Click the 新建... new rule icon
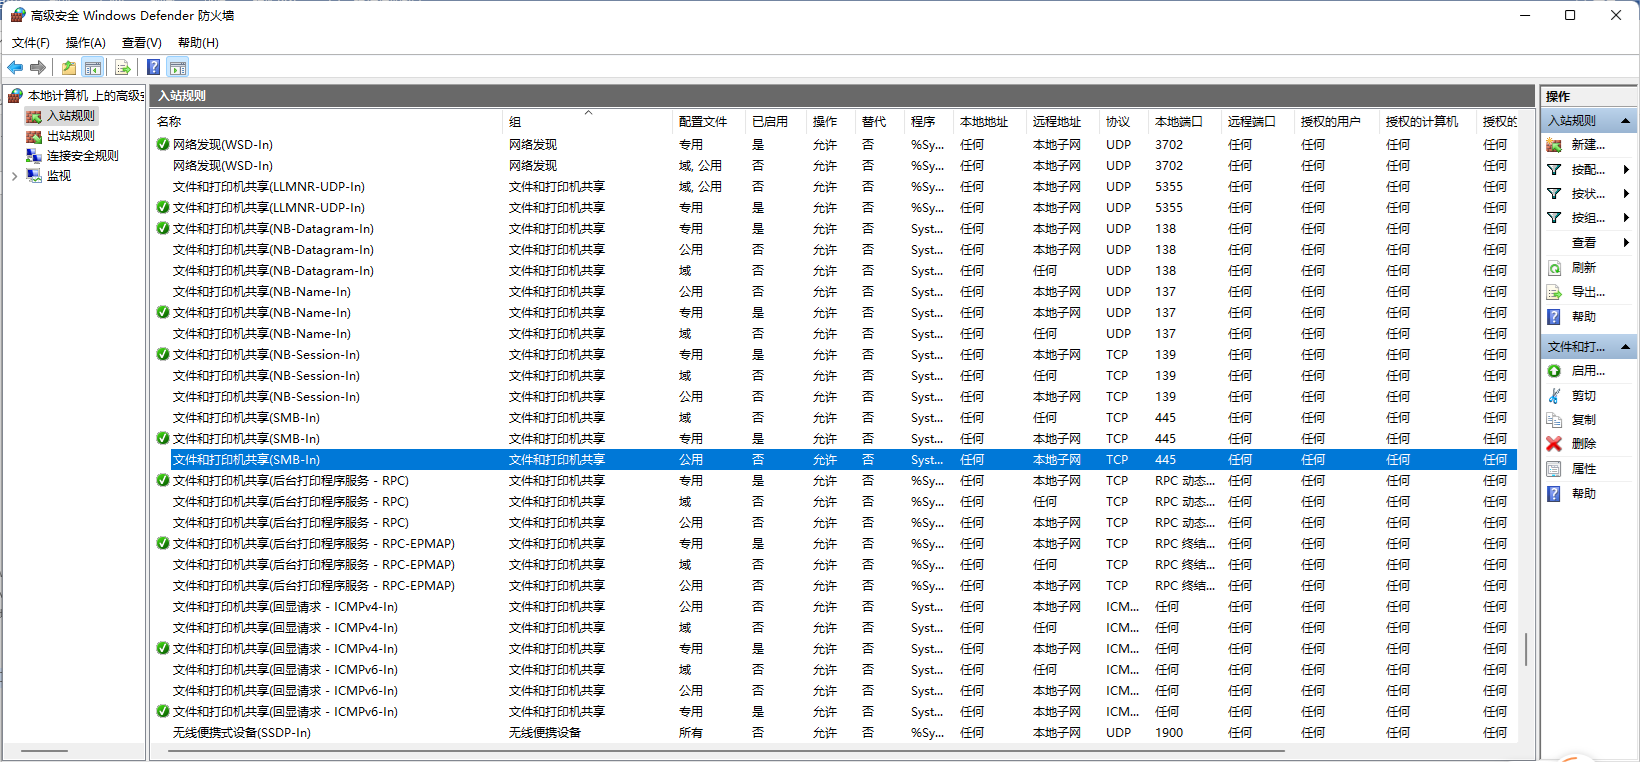The height and width of the screenshot is (762, 1640). click(x=1554, y=145)
